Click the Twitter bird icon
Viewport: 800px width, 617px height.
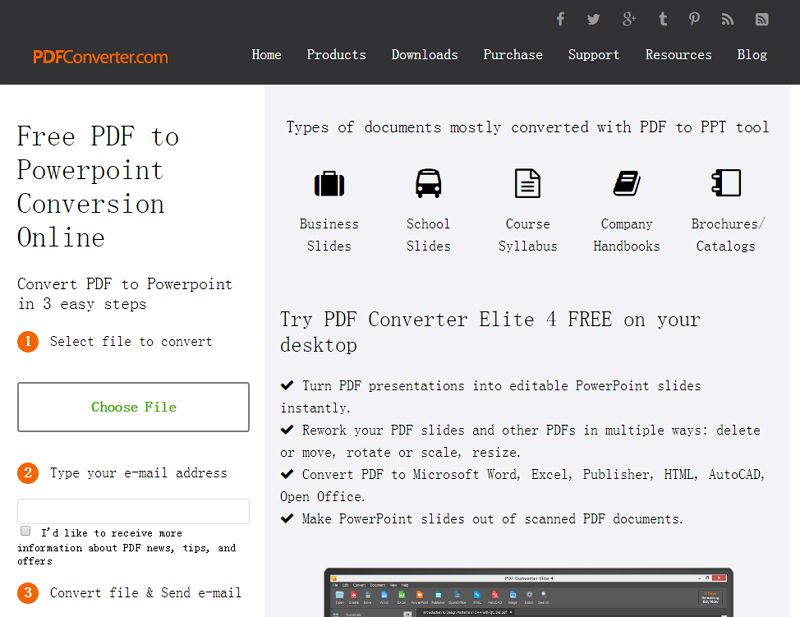tap(594, 19)
